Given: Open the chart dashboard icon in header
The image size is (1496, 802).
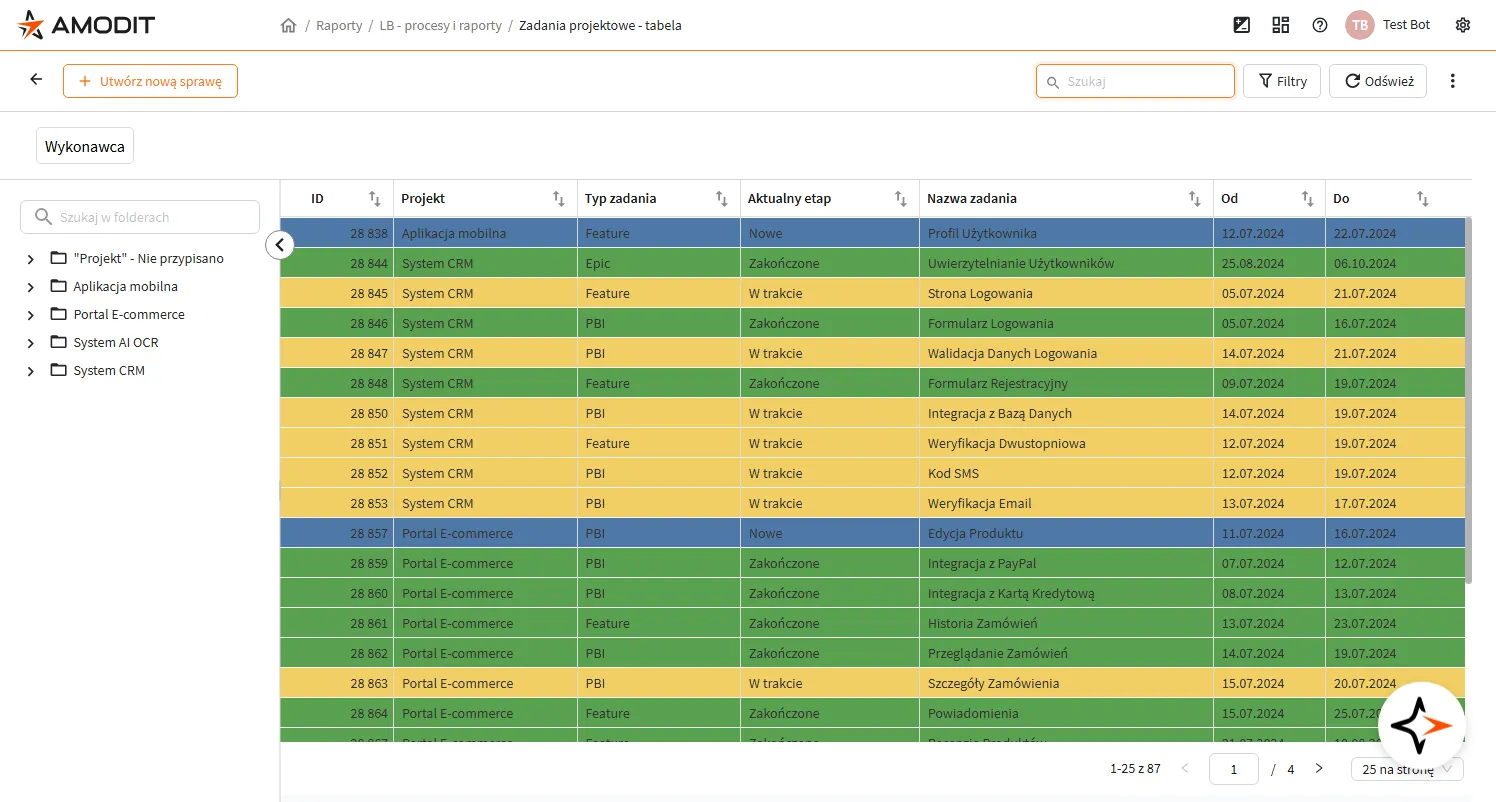Looking at the screenshot, I should [x=1242, y=25].
